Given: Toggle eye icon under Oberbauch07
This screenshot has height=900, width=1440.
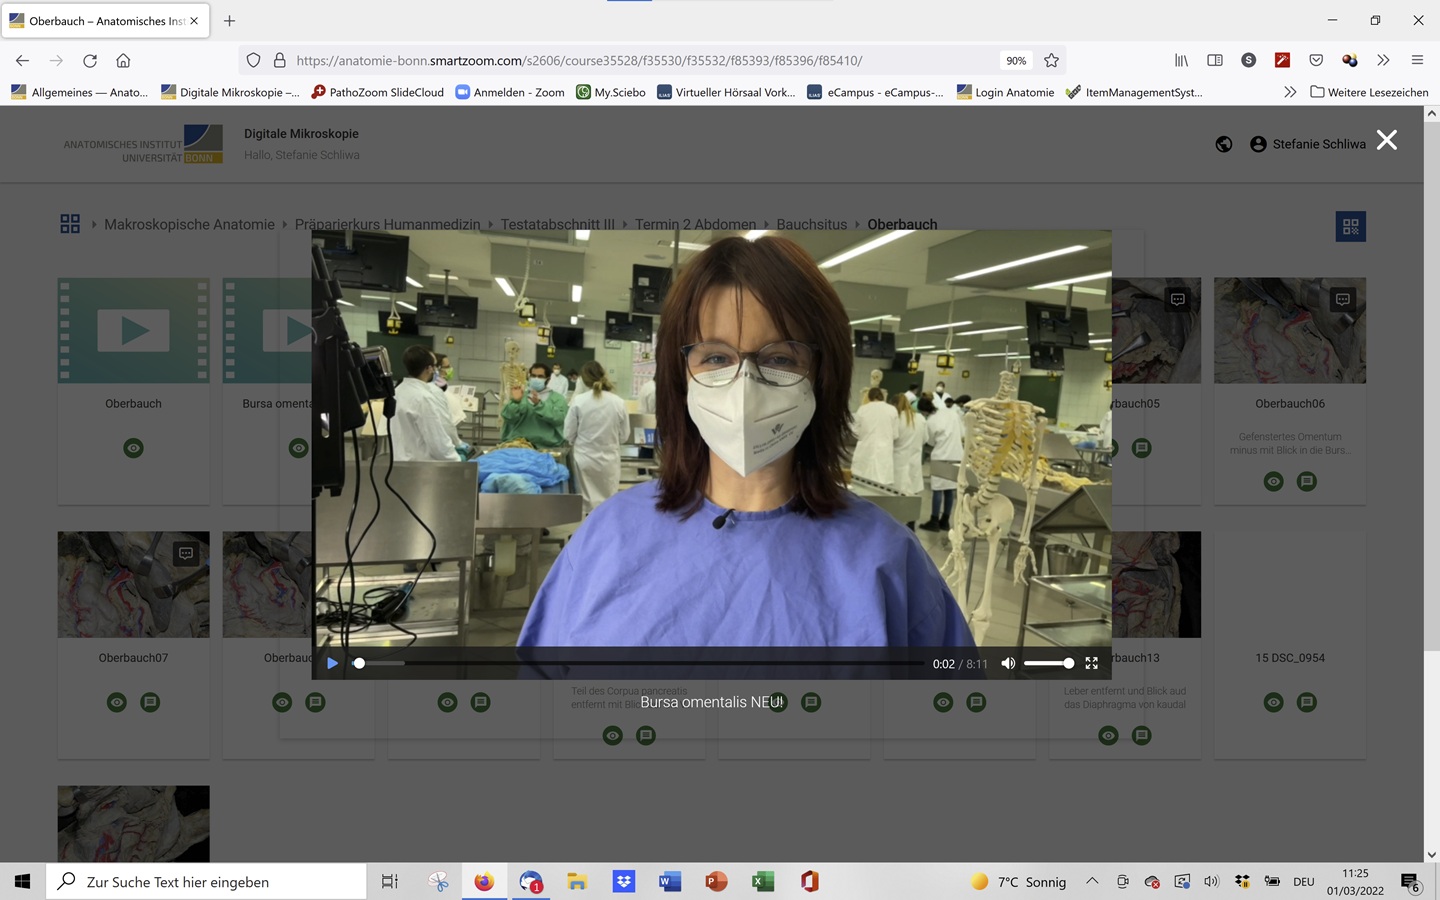Looking at the screenshot, I should pyautogui.click(x=117, y=702).
